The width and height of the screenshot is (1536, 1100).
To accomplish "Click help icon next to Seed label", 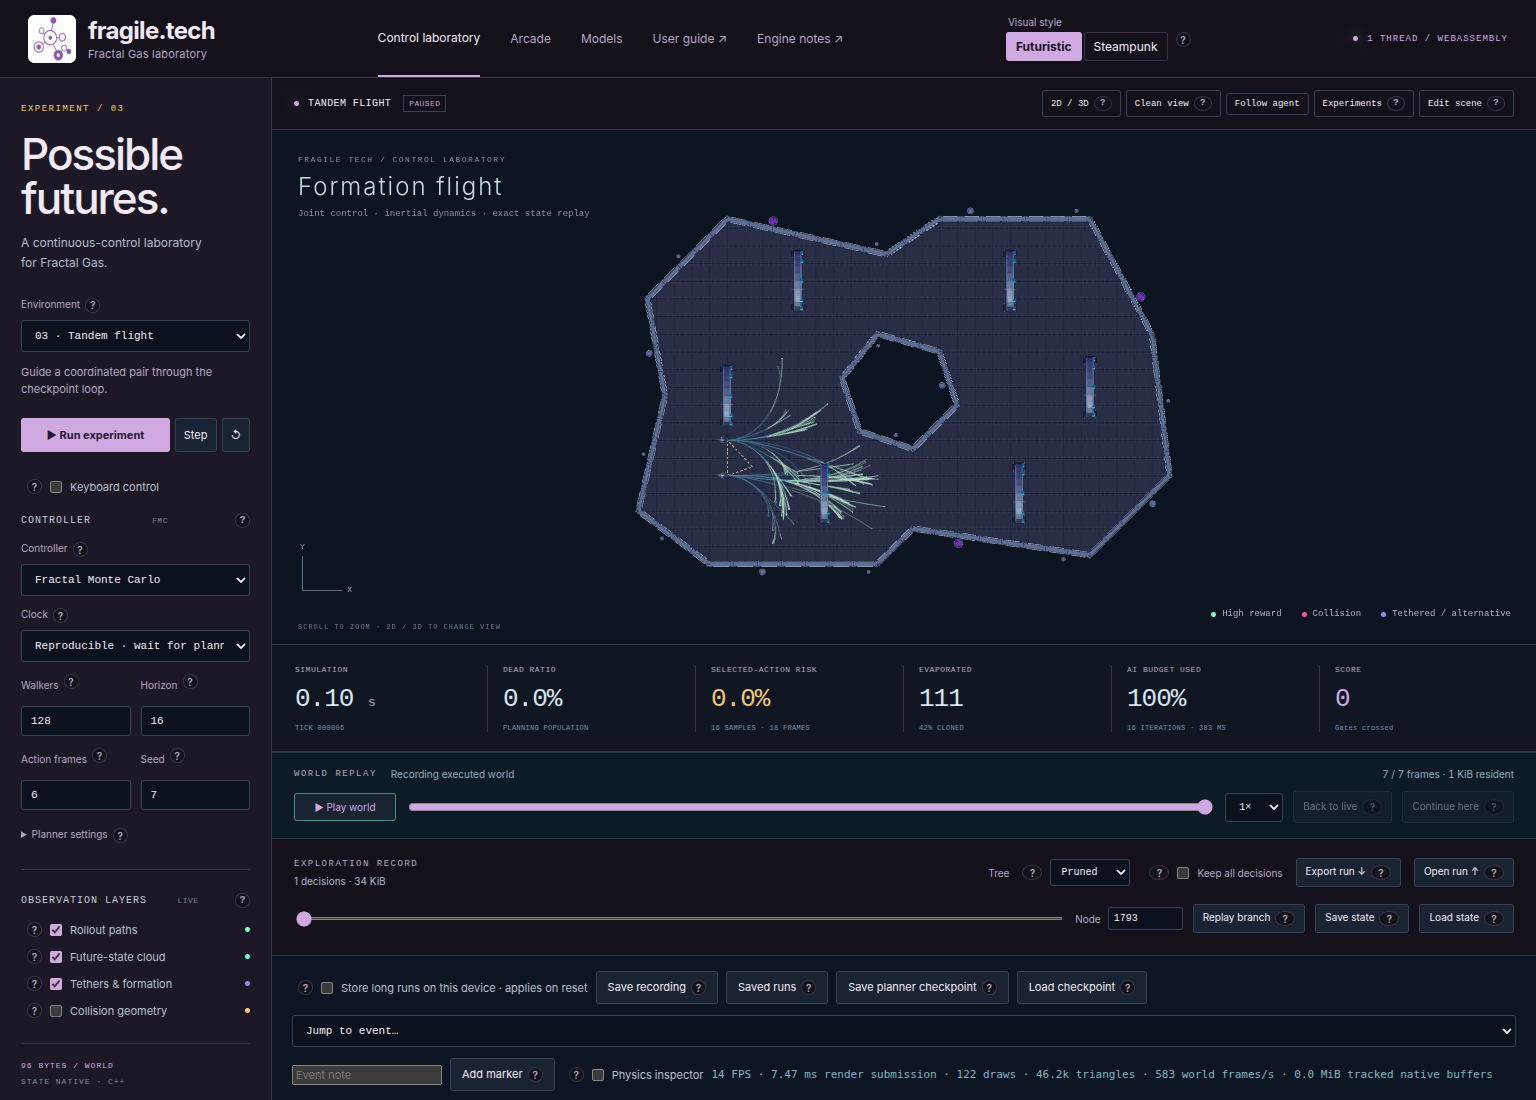I will (177, 756).
